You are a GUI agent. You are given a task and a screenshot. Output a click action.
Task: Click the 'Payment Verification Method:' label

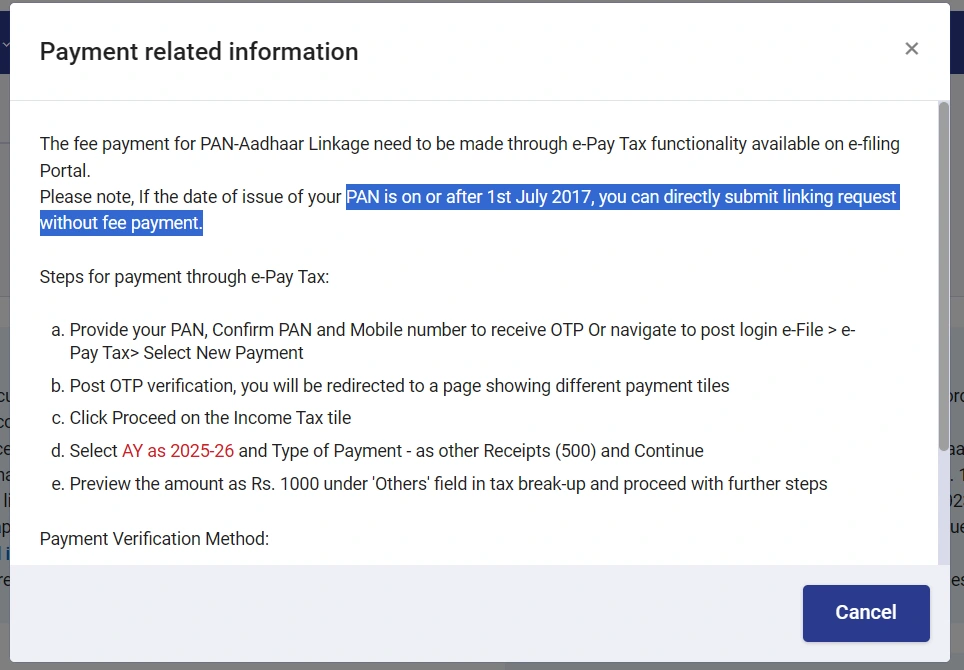click(x=154, y=539)
